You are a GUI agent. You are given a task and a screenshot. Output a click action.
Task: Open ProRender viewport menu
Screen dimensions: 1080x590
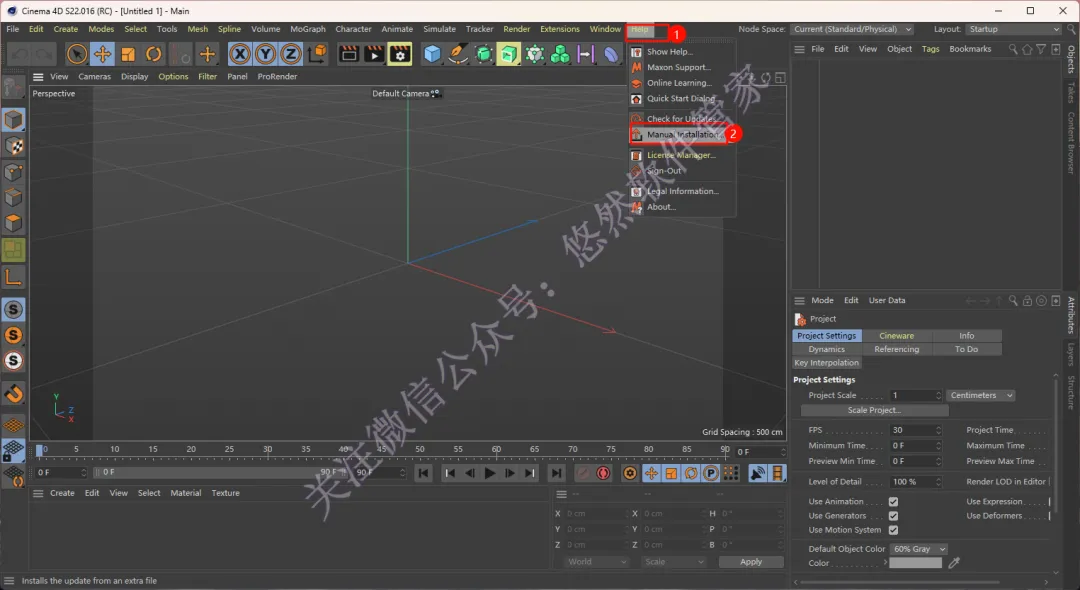(x=277, y=76)
